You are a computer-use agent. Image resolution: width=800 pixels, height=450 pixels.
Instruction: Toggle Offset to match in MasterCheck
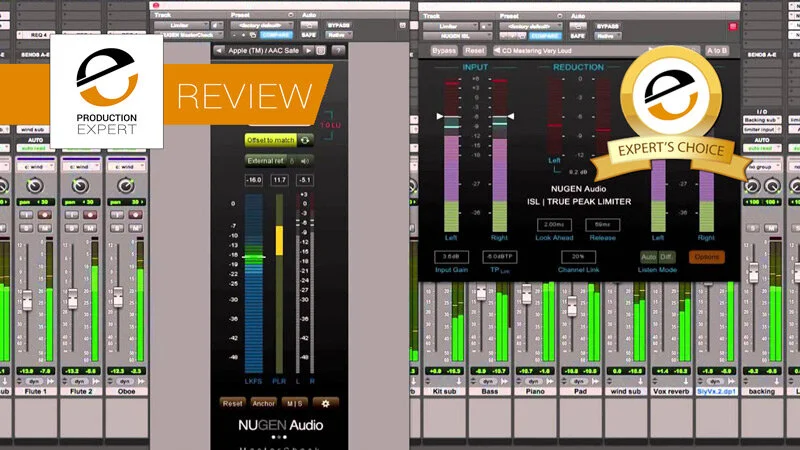point(271,140)
